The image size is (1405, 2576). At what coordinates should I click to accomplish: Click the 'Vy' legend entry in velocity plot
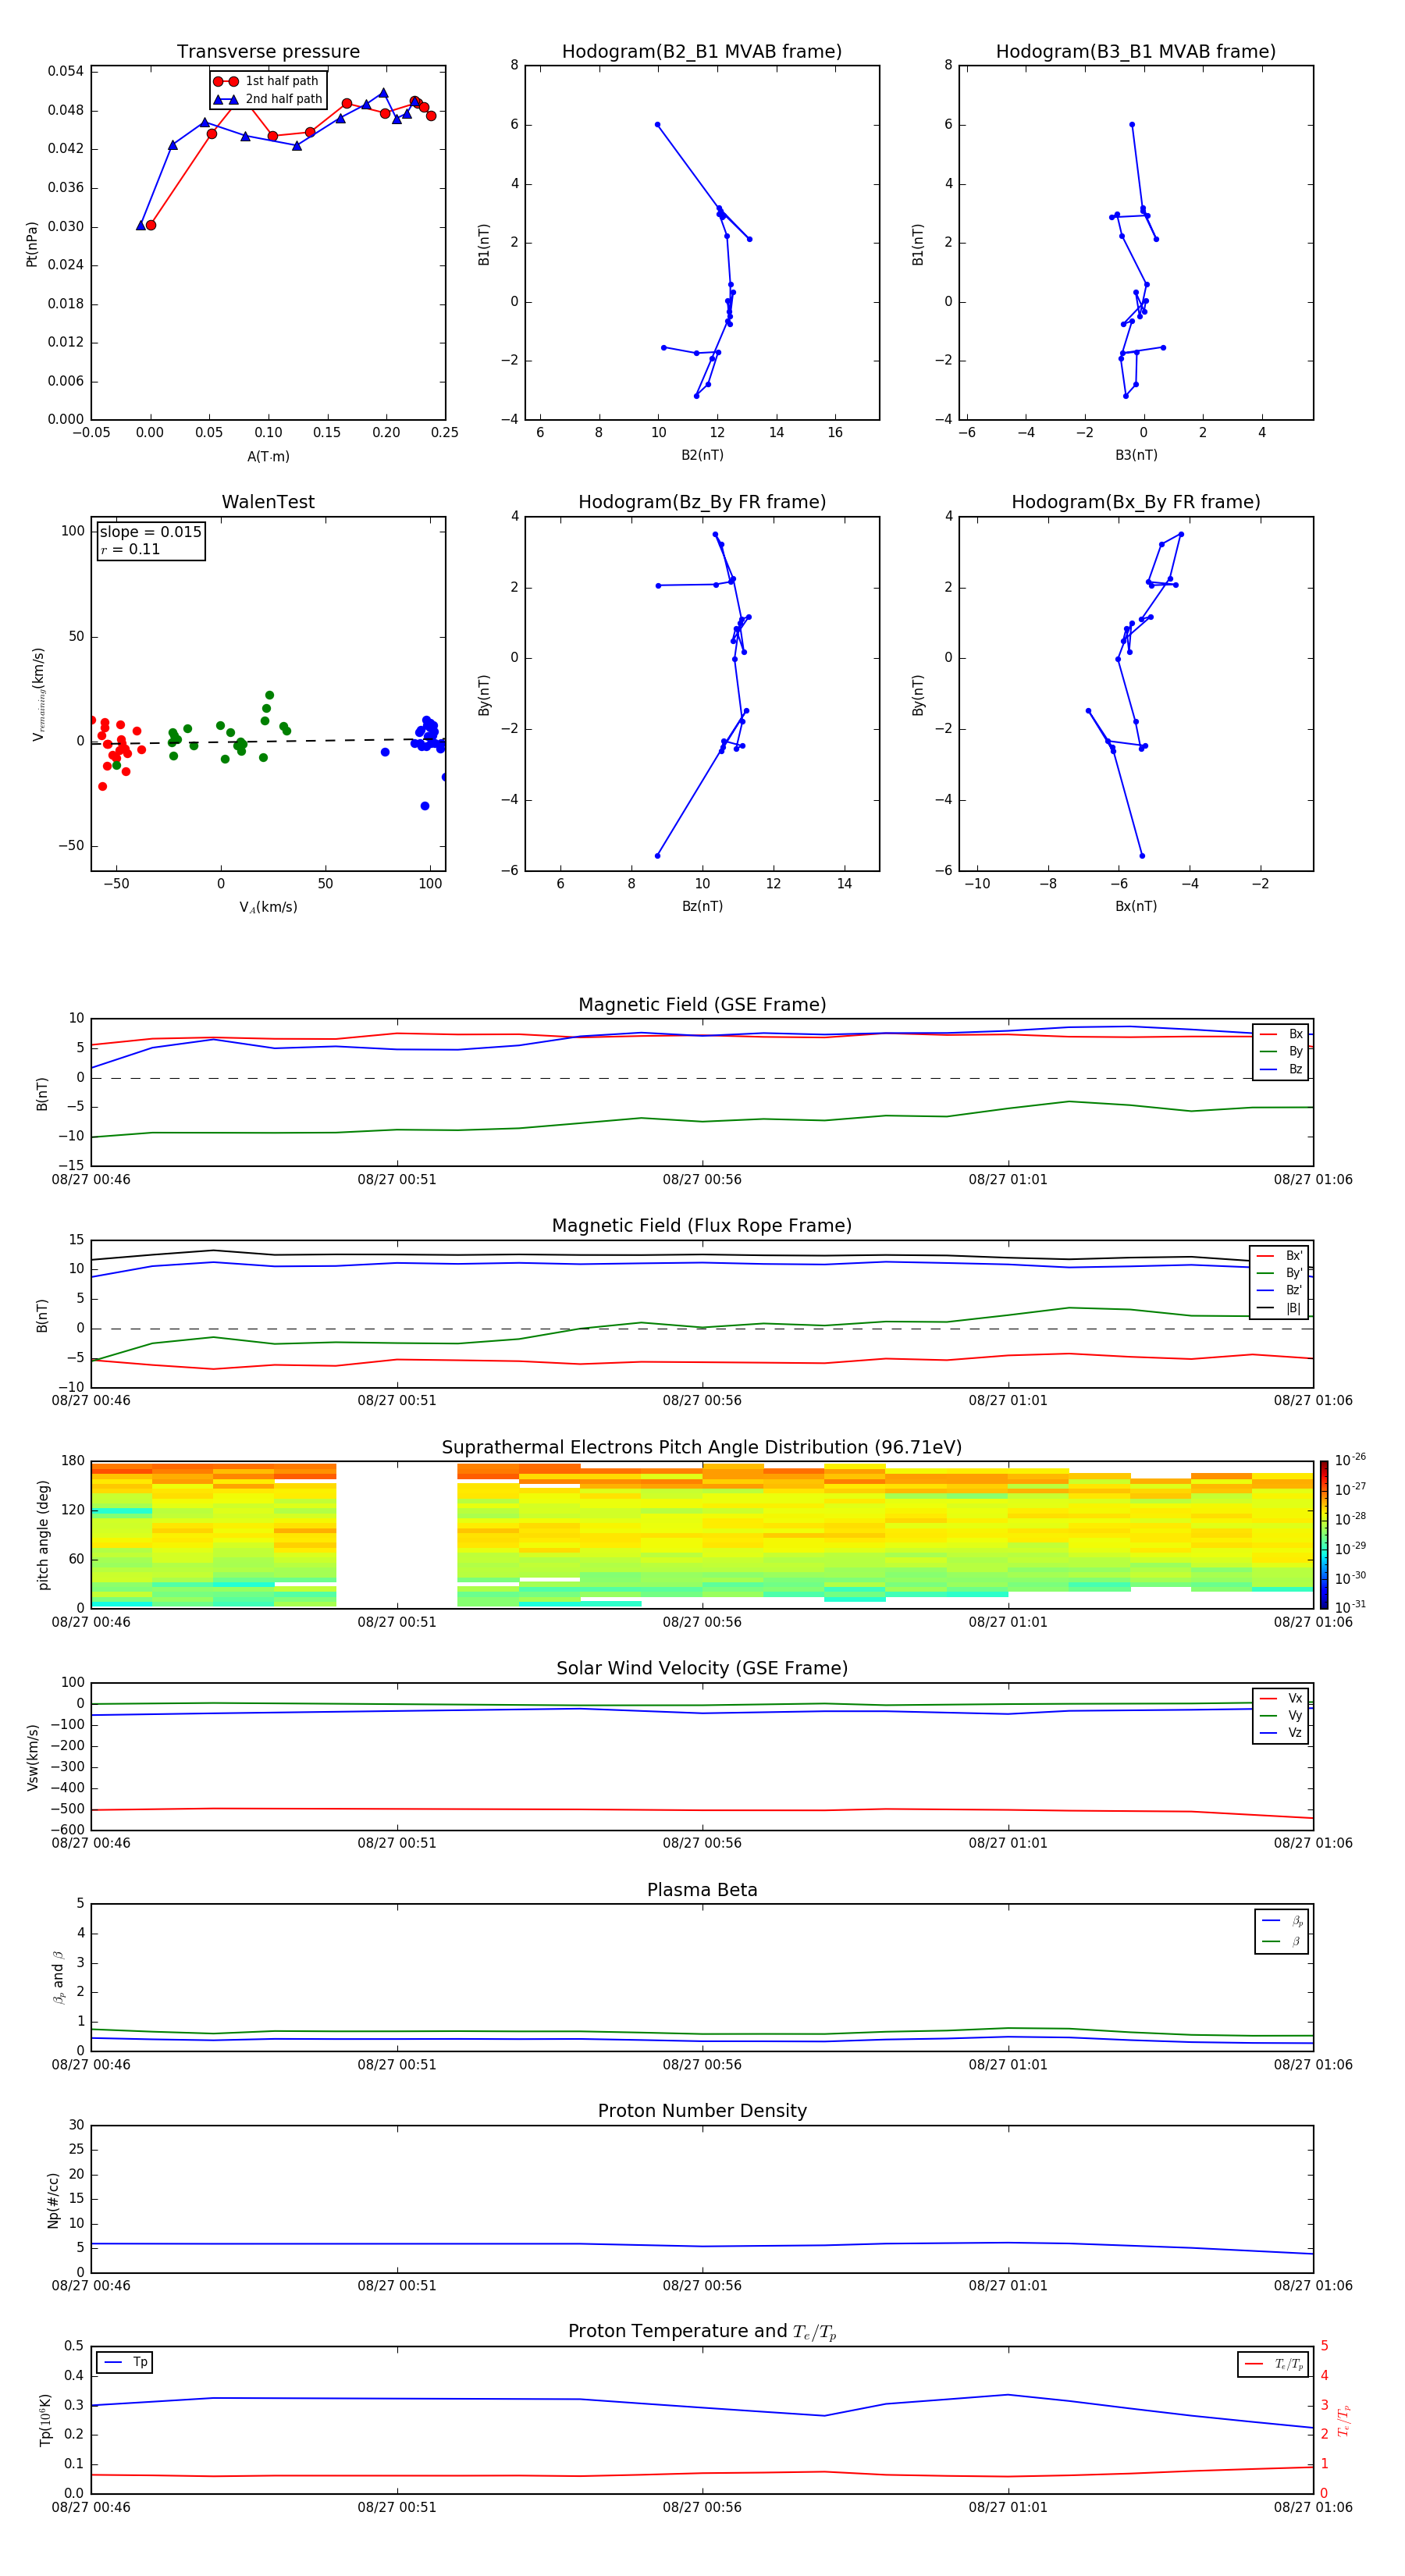pos(1281,1715)
